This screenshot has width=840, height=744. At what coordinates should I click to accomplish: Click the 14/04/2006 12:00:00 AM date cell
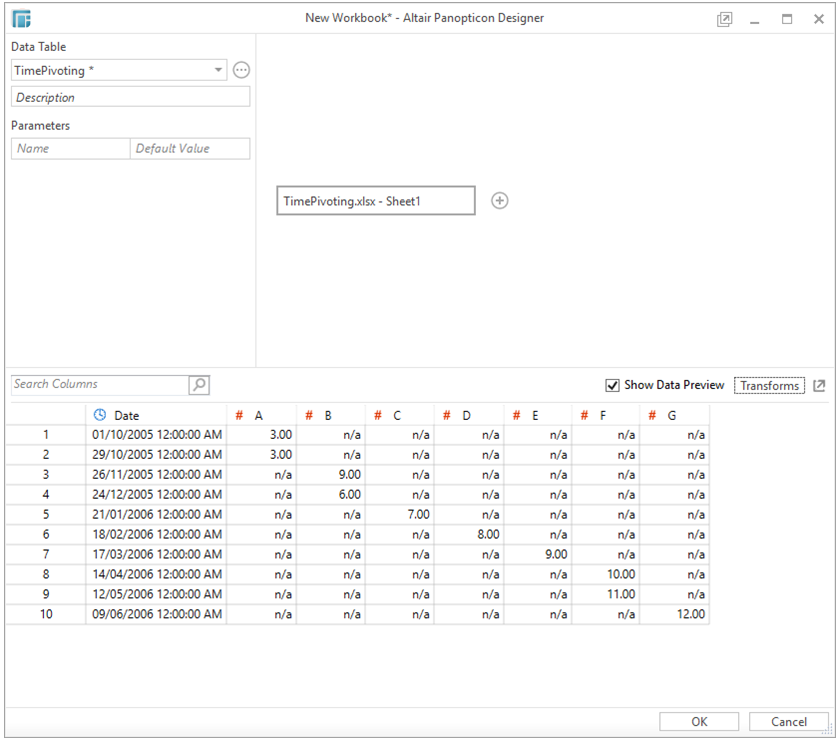[x=156, y=574]
